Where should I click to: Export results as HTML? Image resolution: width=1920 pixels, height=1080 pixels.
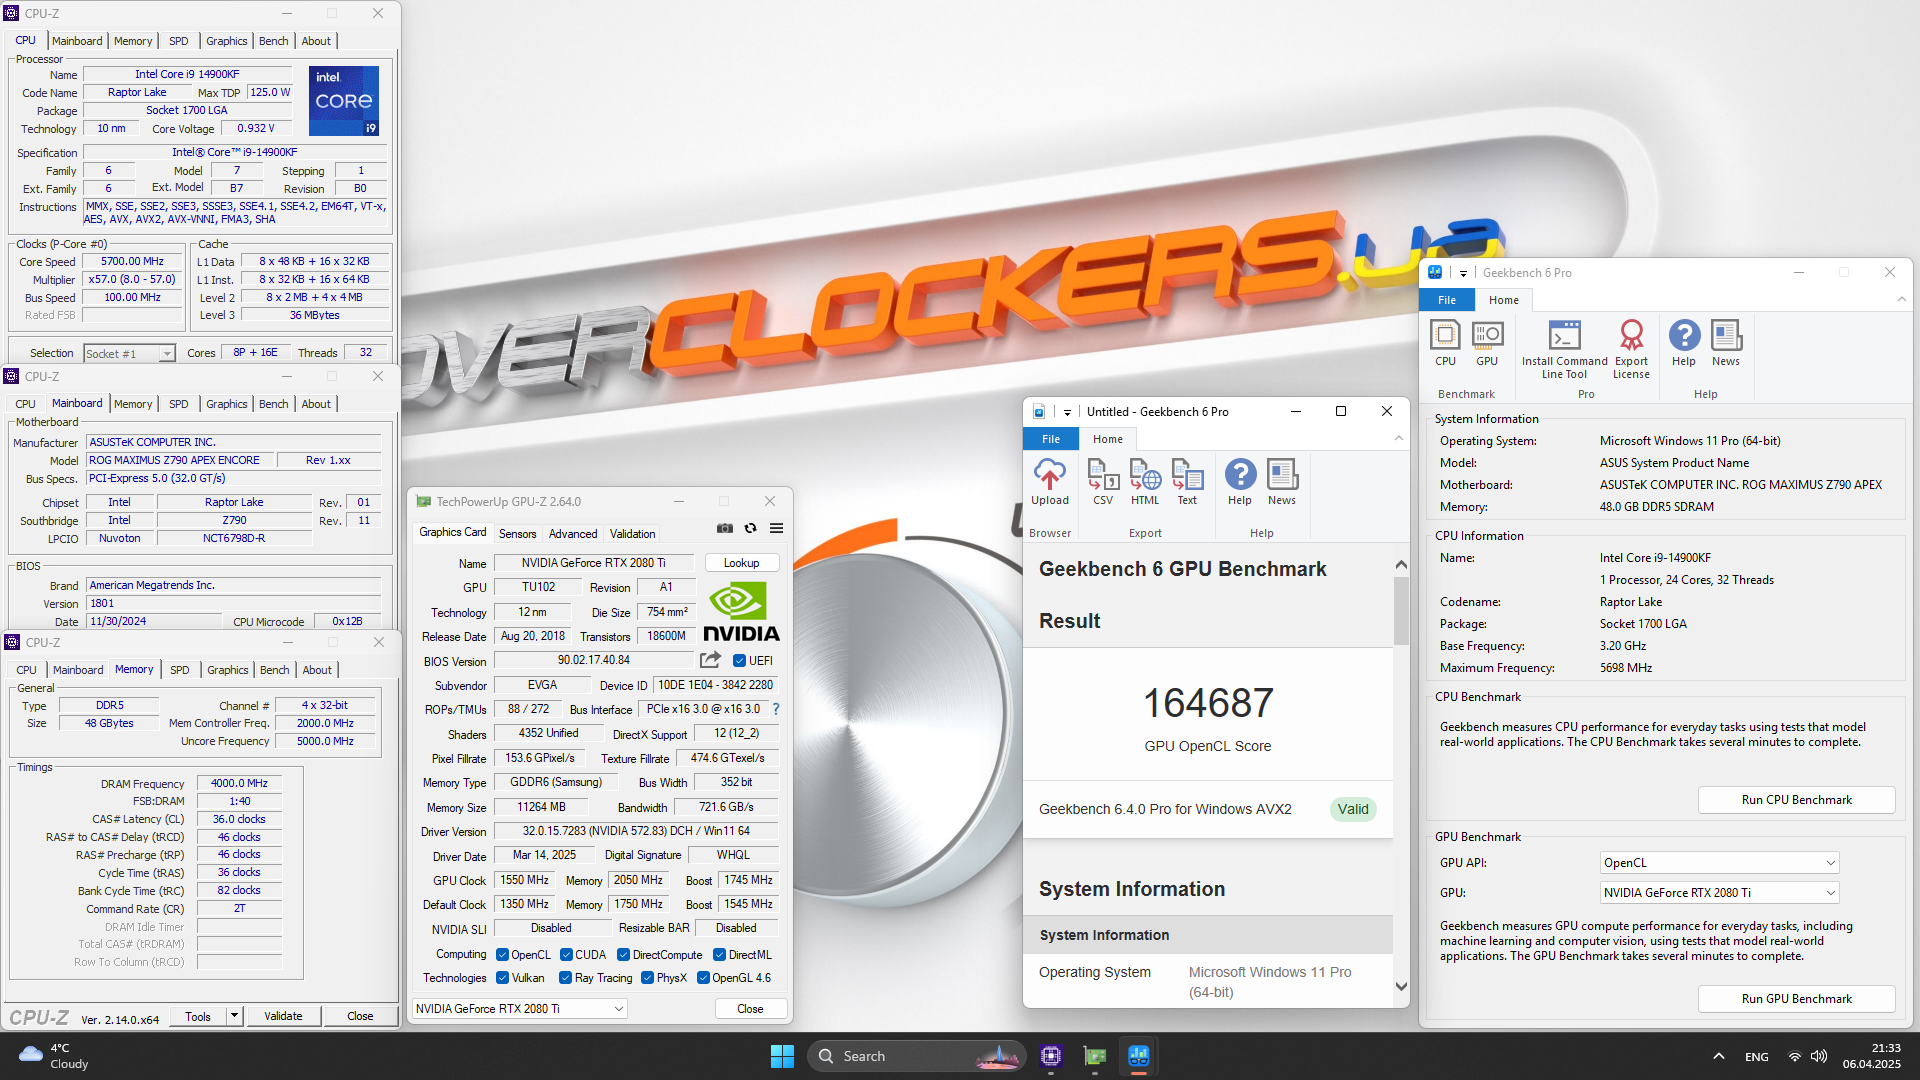tap(1145, 482)
